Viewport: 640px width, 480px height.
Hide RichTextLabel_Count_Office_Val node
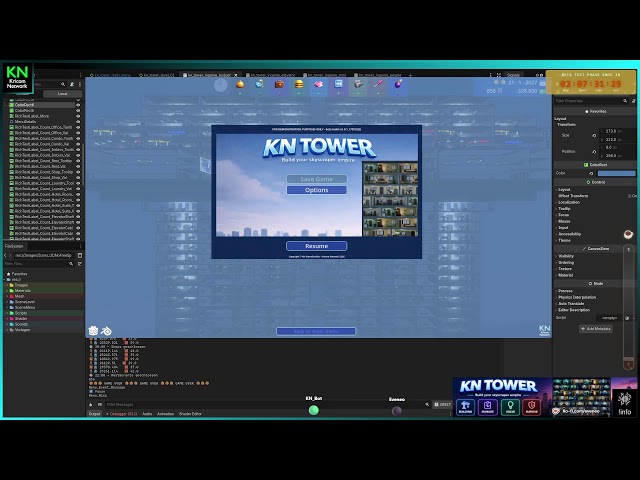[78, 133]
